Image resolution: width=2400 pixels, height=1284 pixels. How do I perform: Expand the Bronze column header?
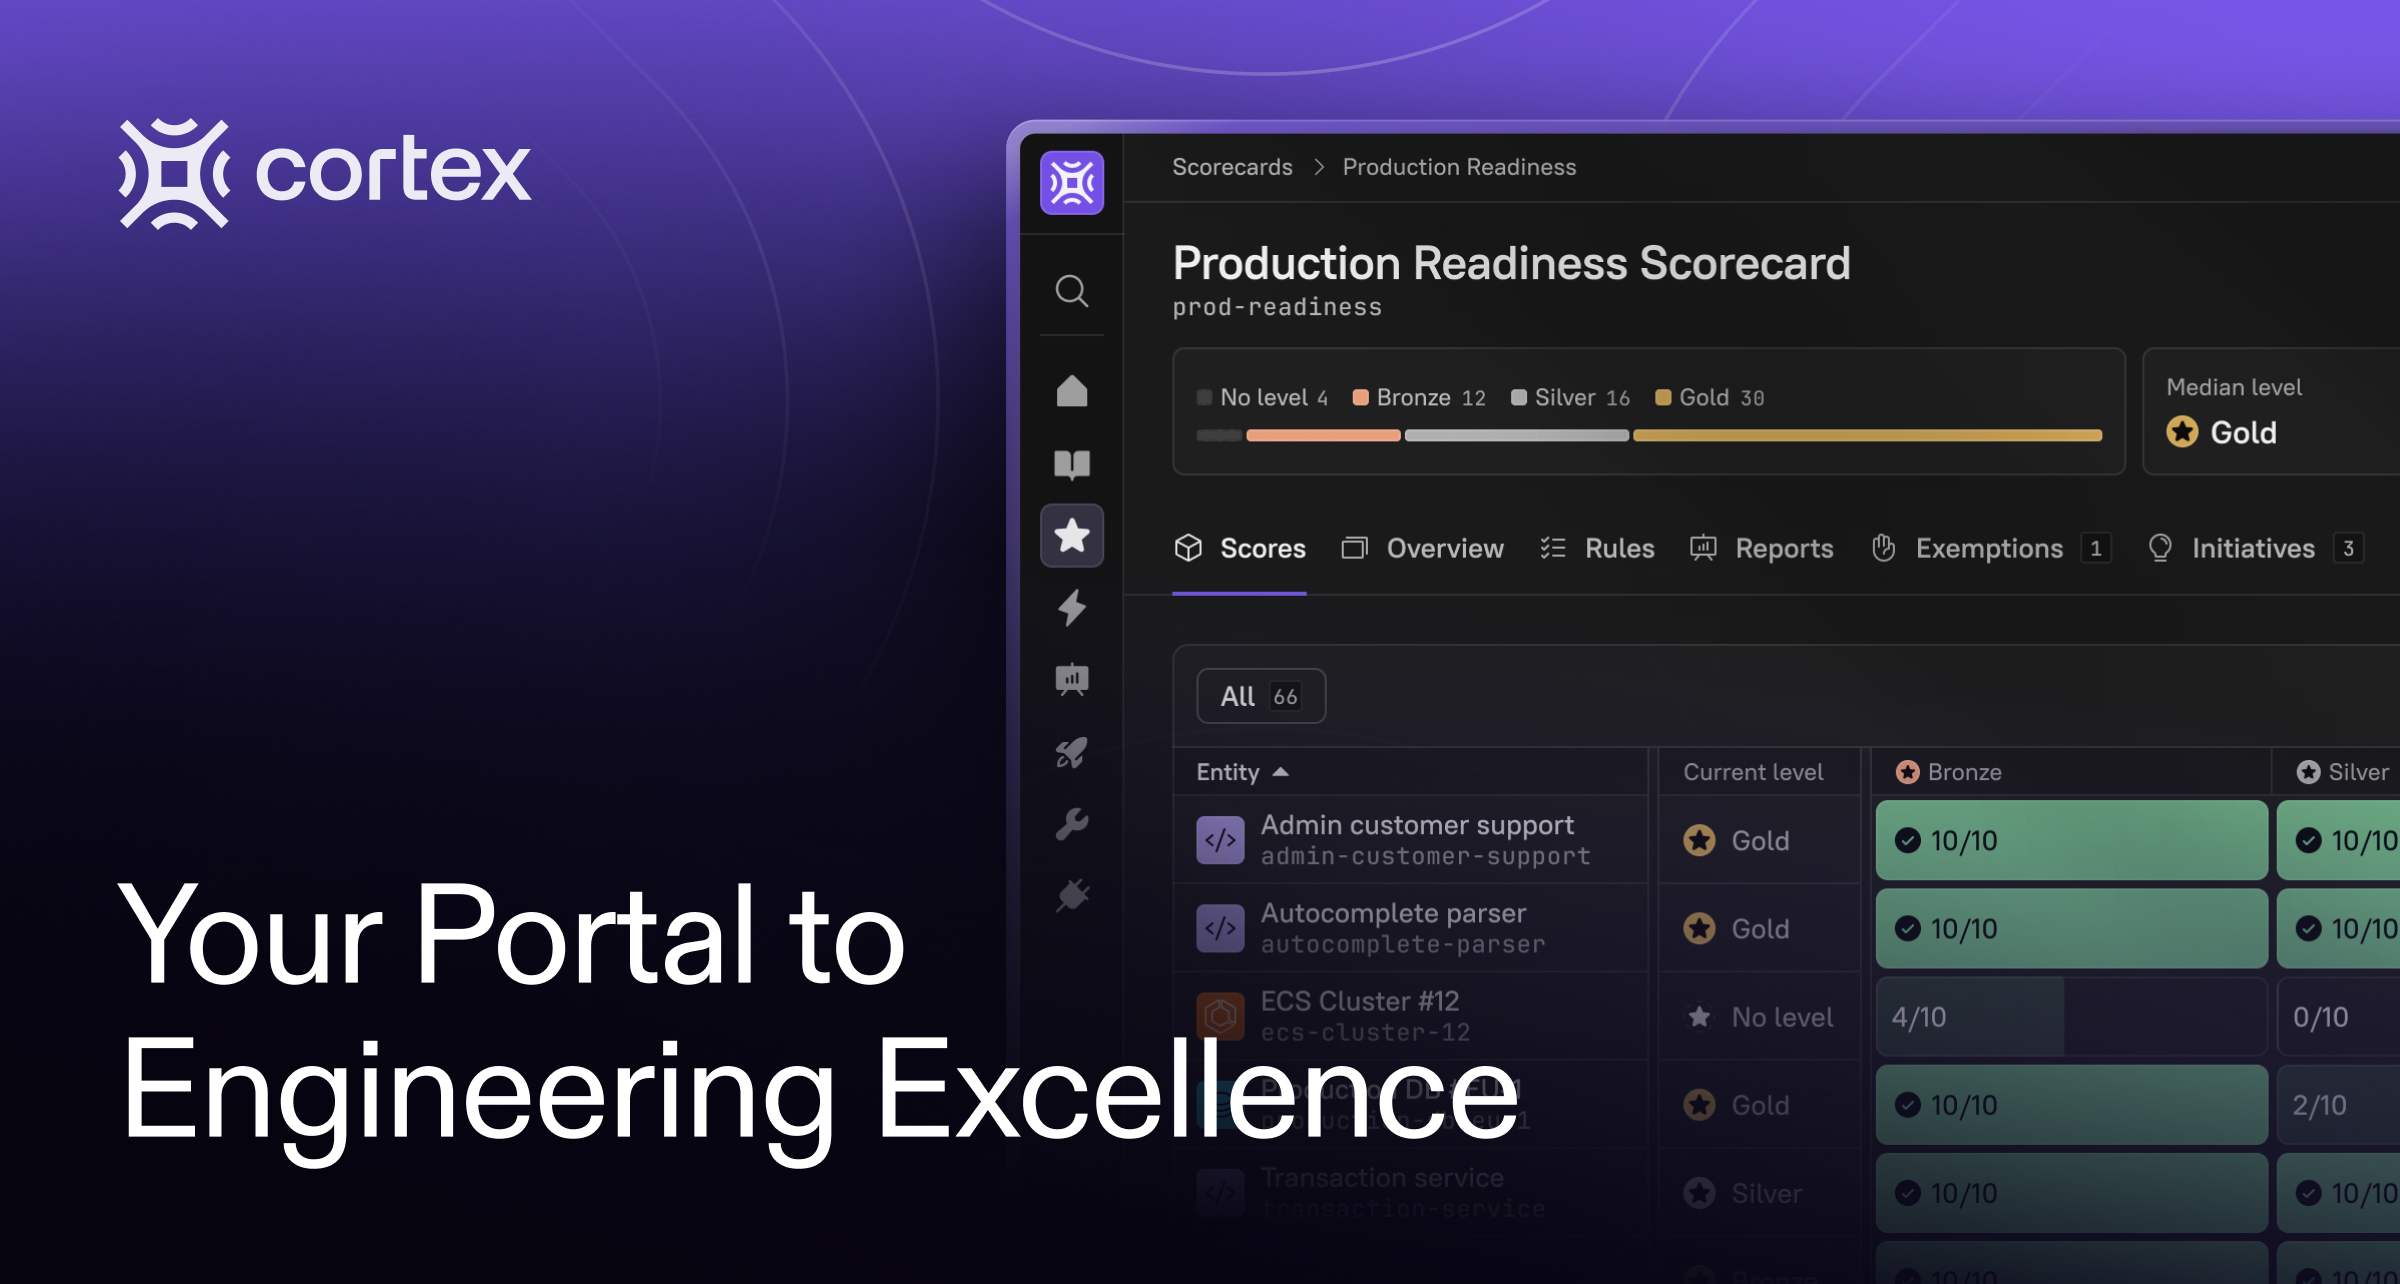tap(1950, 771)
